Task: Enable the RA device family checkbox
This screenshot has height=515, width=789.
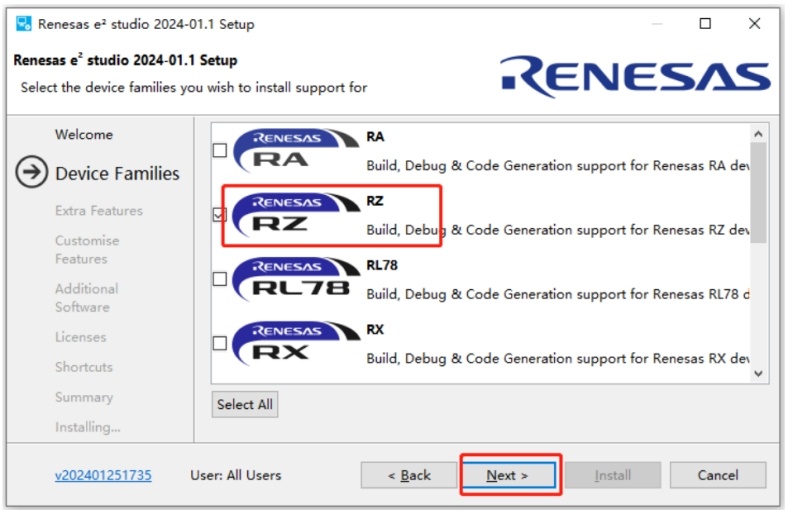Action: [x=220, y=151]
